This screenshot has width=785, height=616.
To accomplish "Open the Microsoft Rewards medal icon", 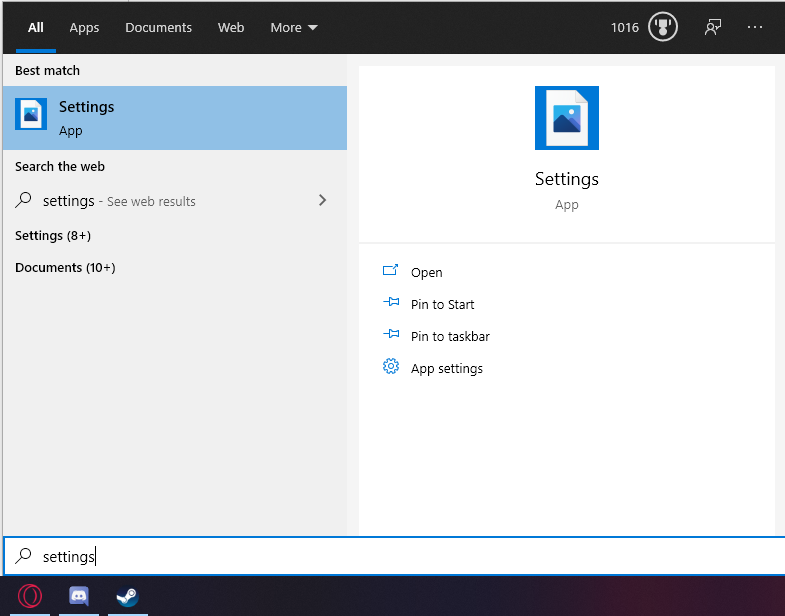I will pyautogui.click(x=662, y=27).
